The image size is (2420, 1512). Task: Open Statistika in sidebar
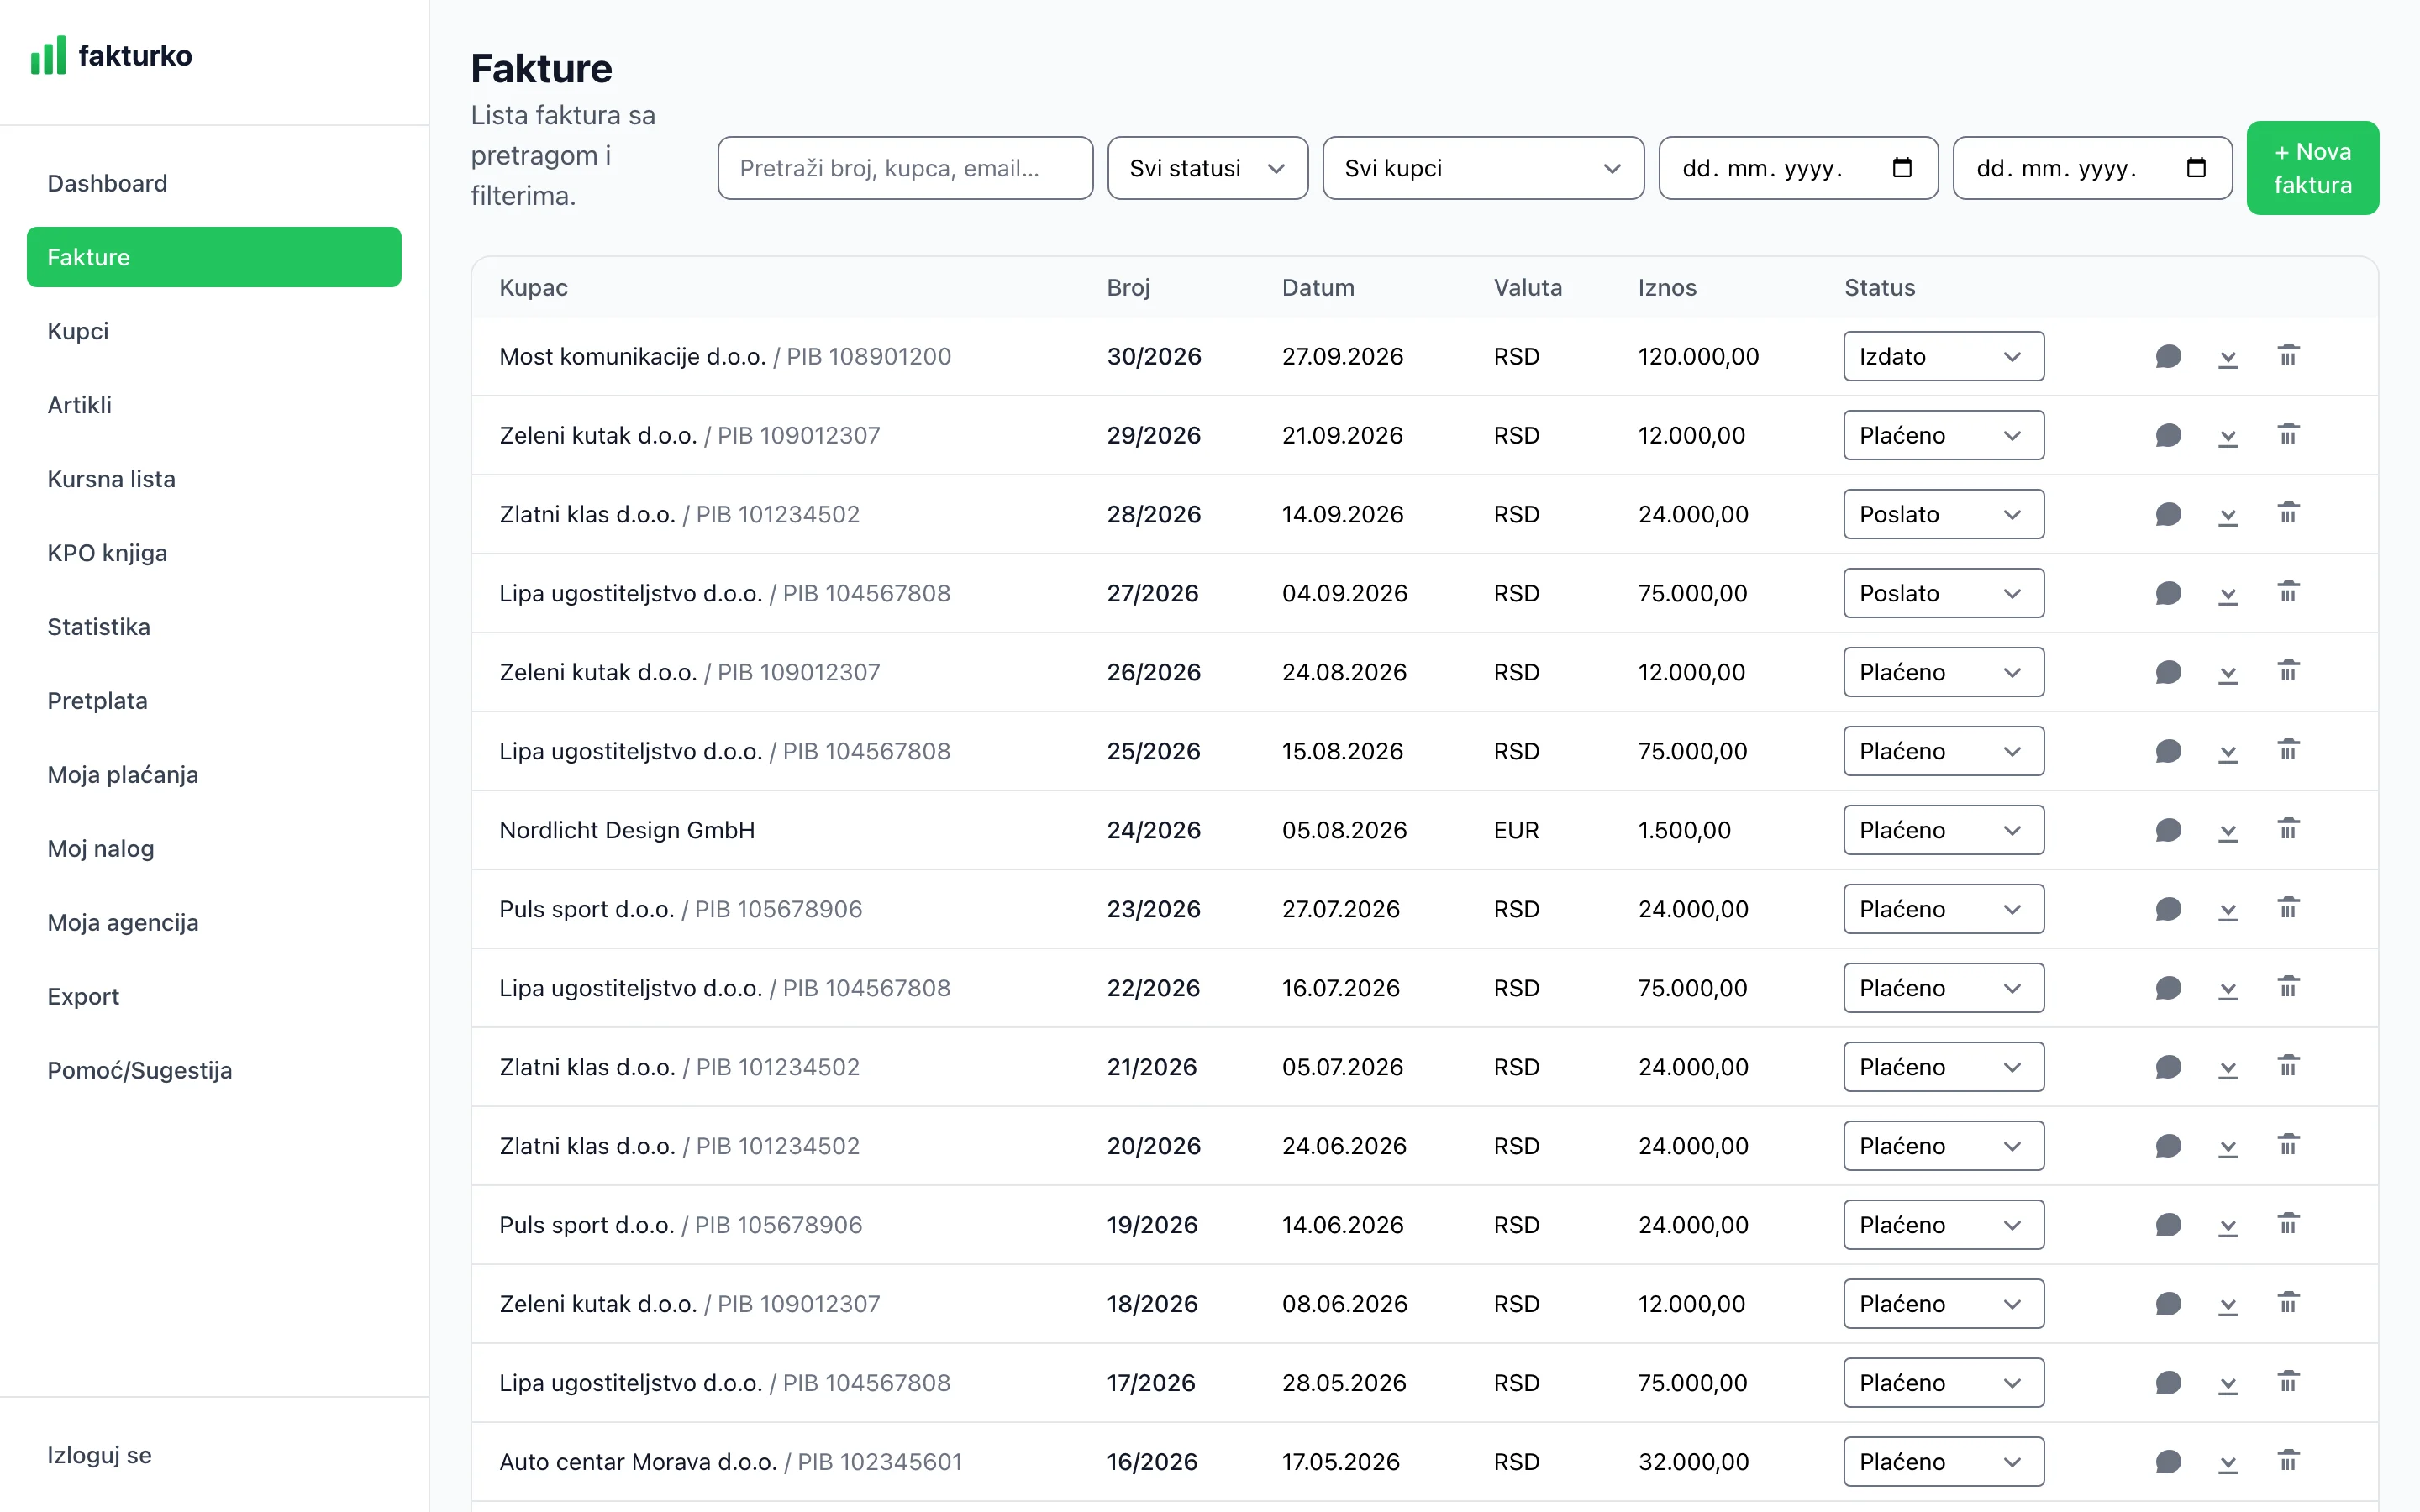214,627
